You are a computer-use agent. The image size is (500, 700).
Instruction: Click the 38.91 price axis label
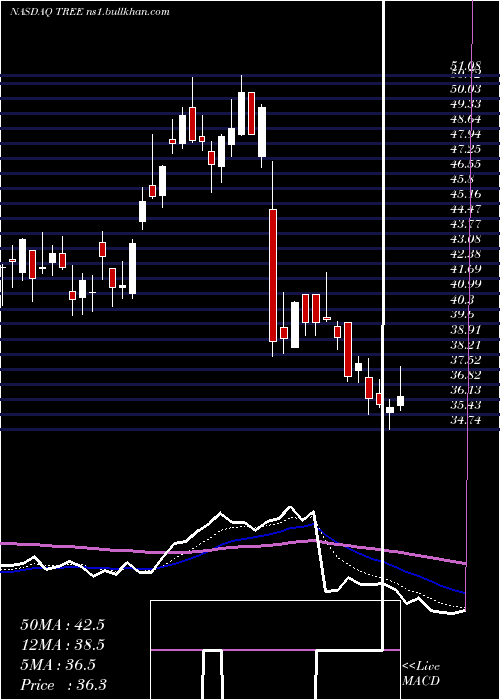click(465, 329)
